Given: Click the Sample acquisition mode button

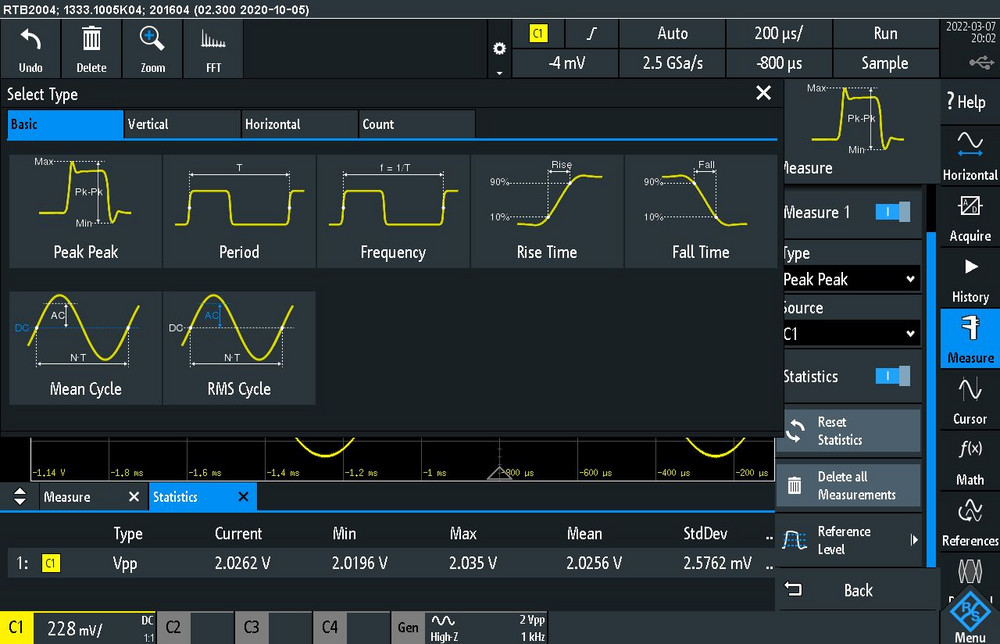Looking at the screenshot, I should pyautogui.click(x=885, y=63).
